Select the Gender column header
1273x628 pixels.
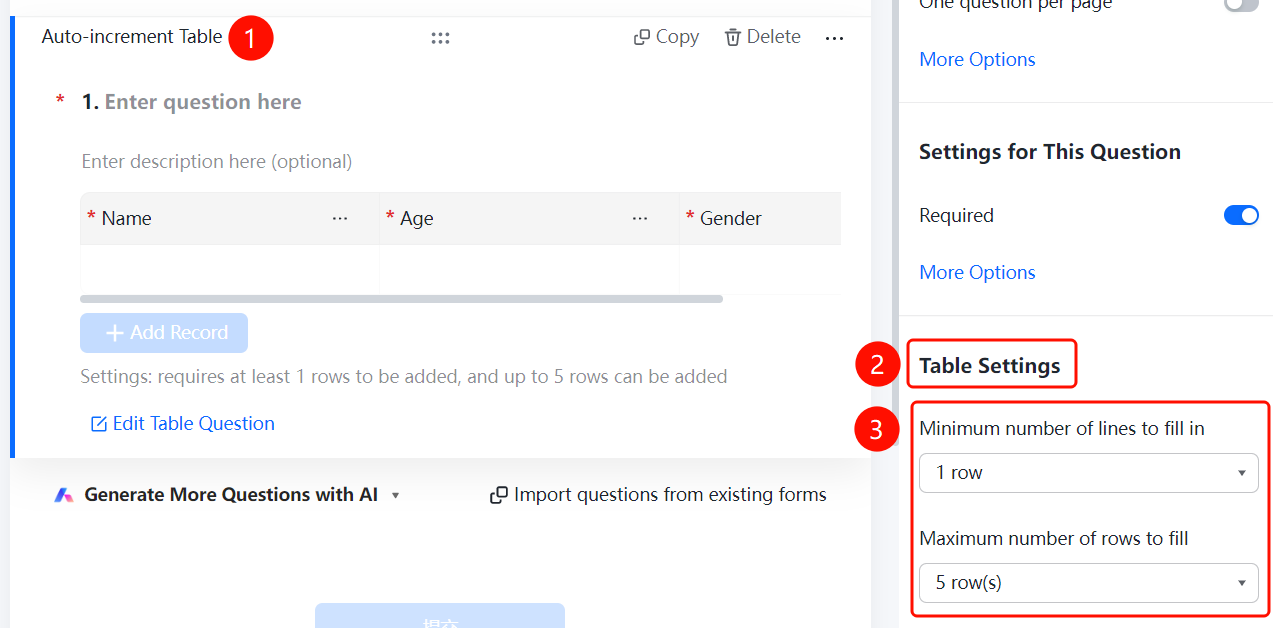[x=760, y=218]
